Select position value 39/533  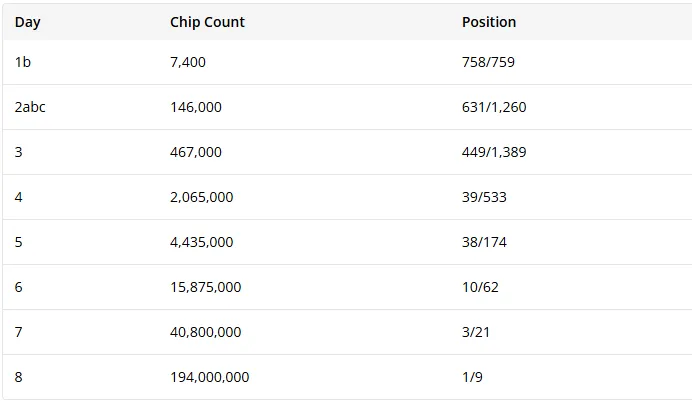(484, 197)
